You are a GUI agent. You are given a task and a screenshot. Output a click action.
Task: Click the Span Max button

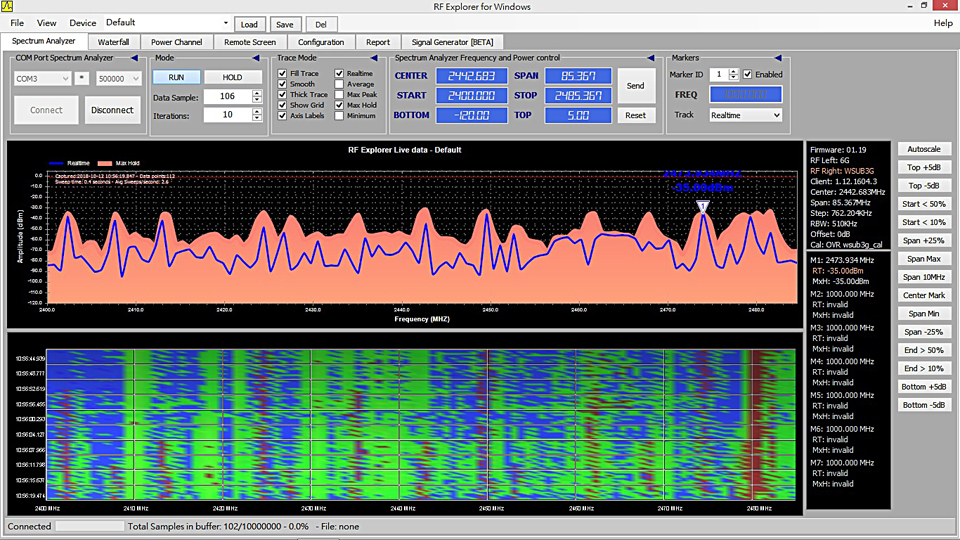(x=924, y=259)
